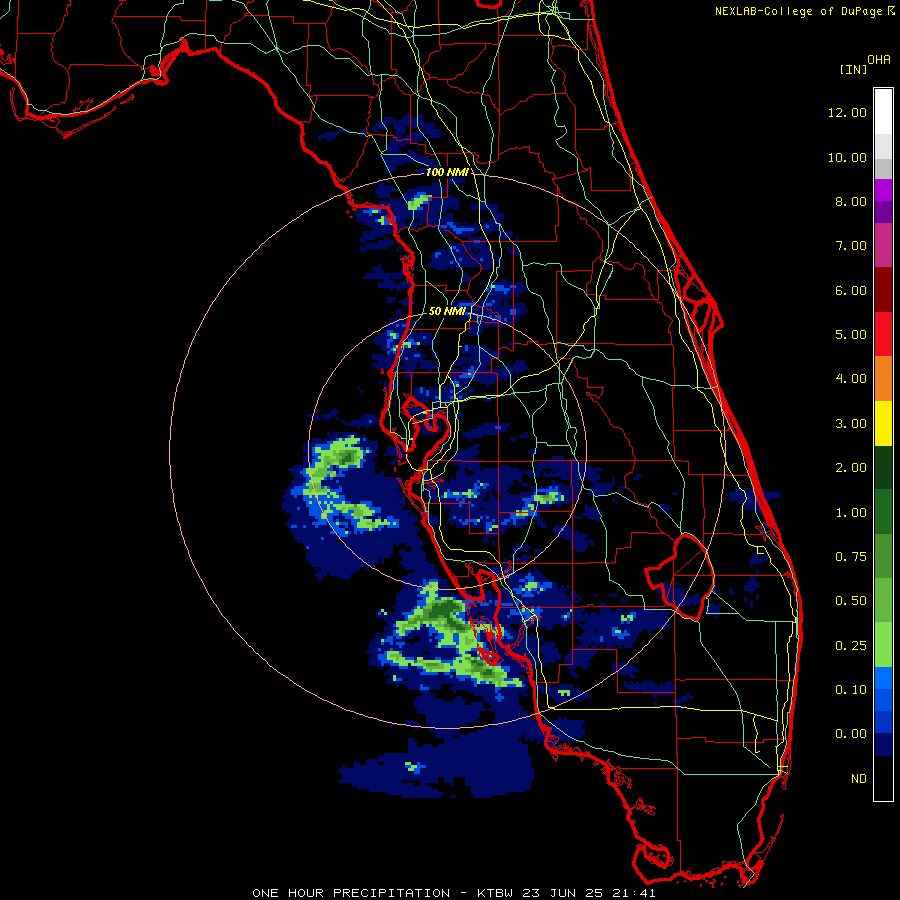Click the 50 NMI range ring label
Screen dimensions: 900x900
[447, 311]
